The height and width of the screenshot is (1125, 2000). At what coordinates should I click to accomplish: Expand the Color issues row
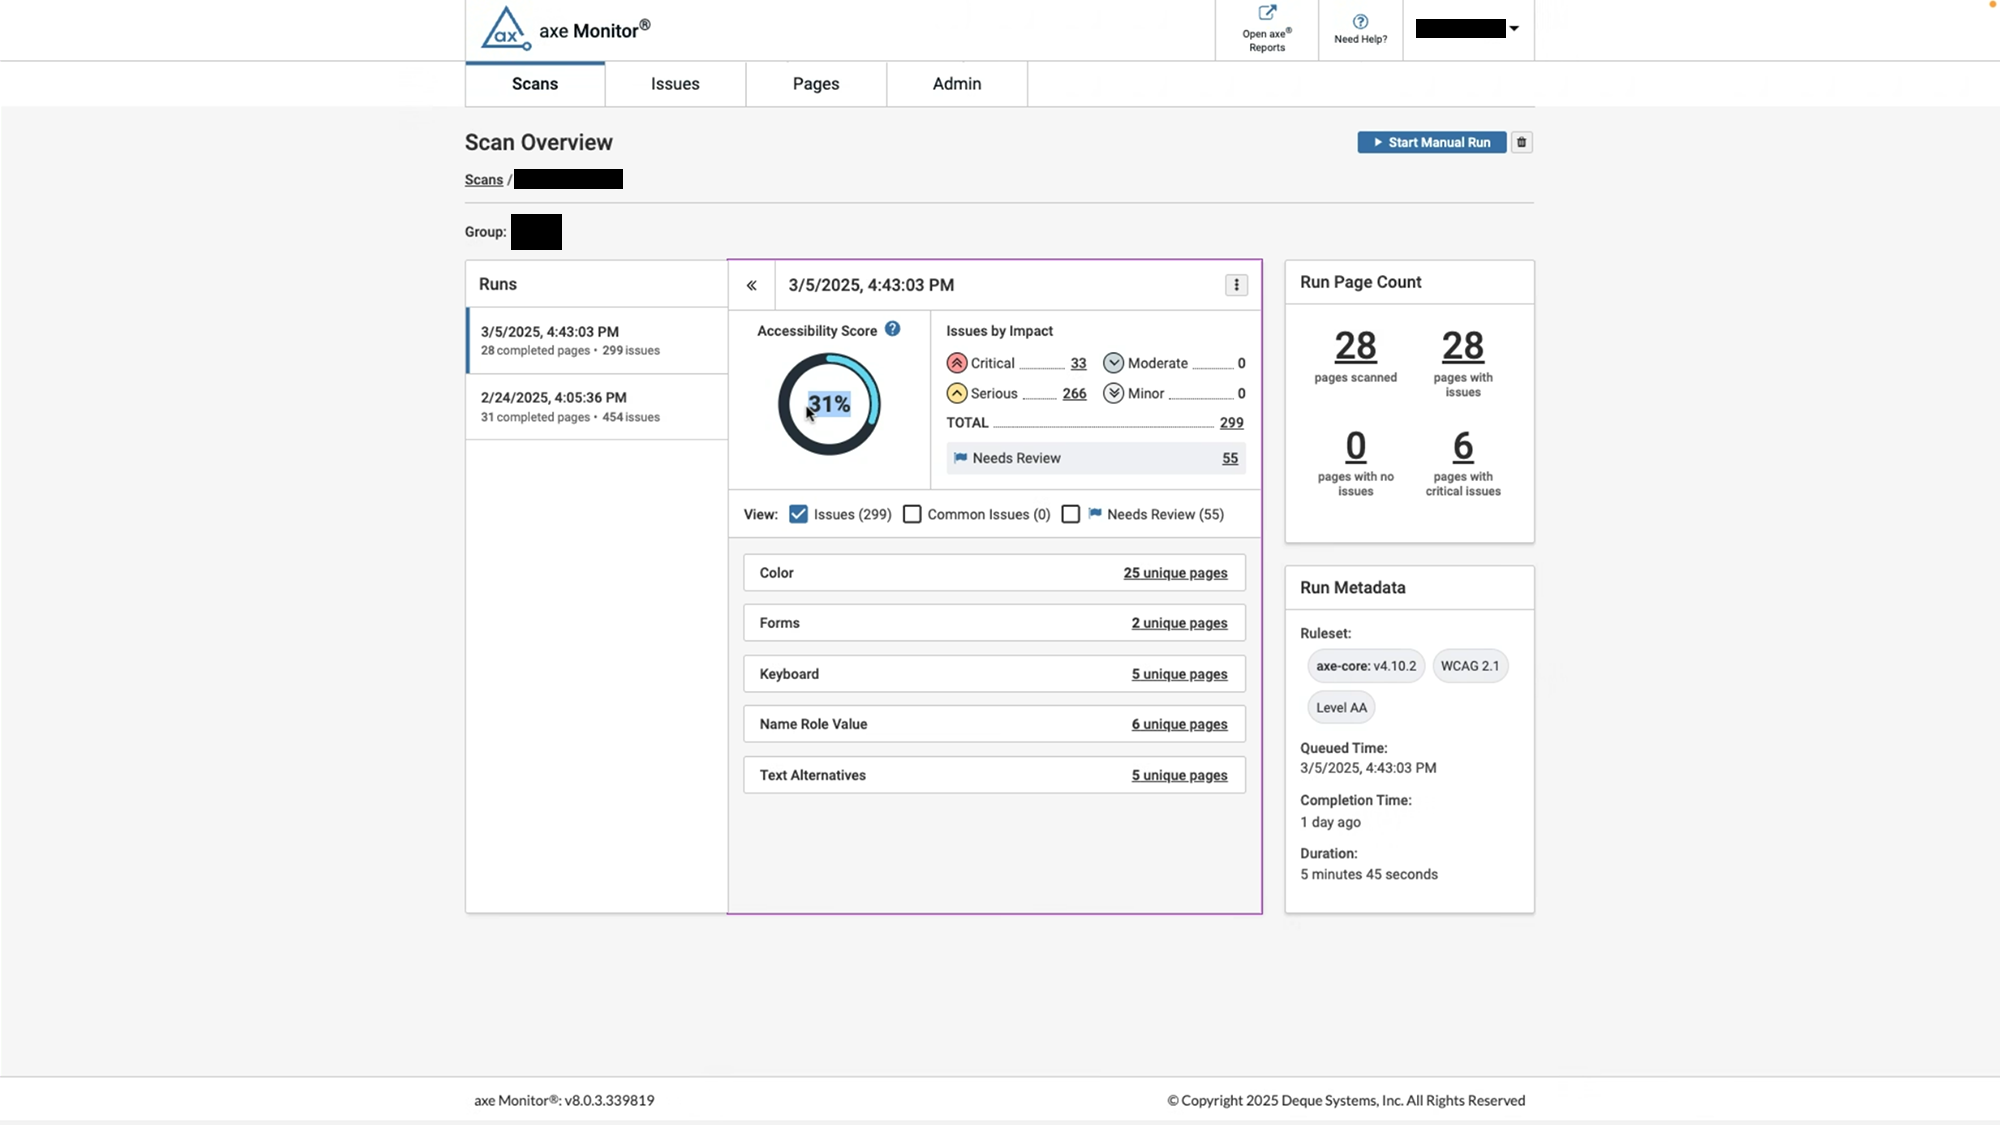click(x=994, y=573)
